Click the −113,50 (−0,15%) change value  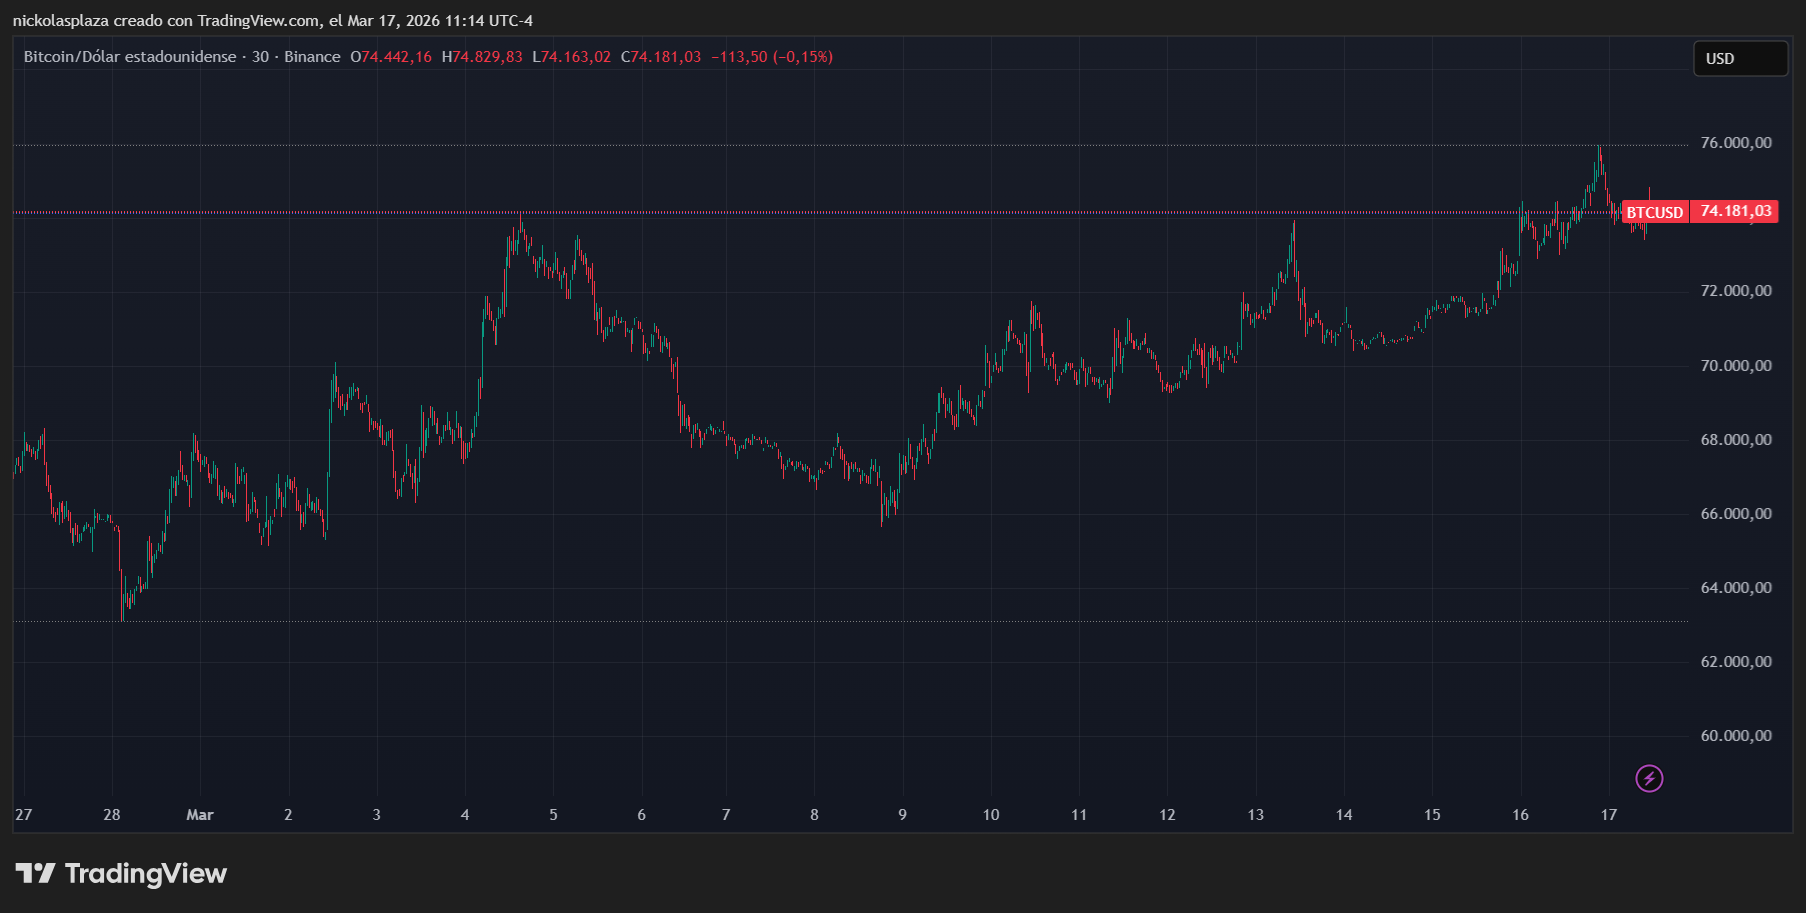[772, 57]
